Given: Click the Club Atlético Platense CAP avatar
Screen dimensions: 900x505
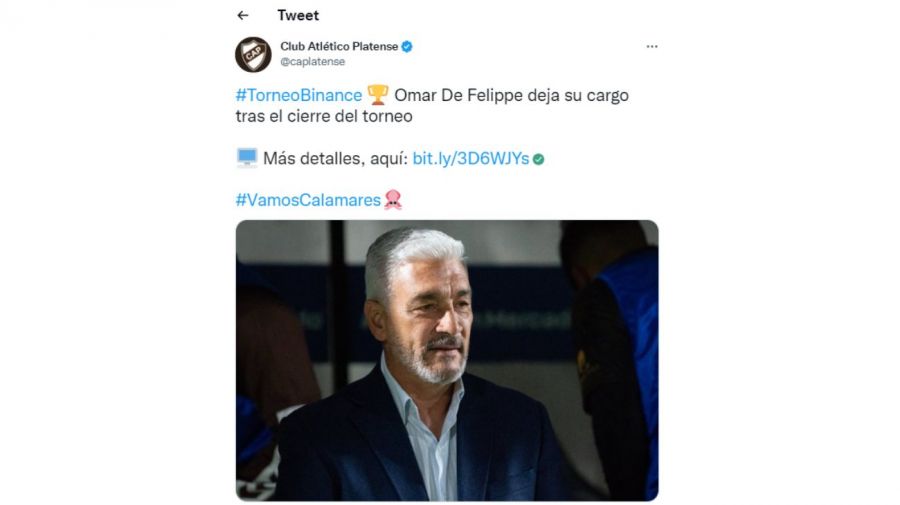Looking at the screenshot, I should [253, 55].
